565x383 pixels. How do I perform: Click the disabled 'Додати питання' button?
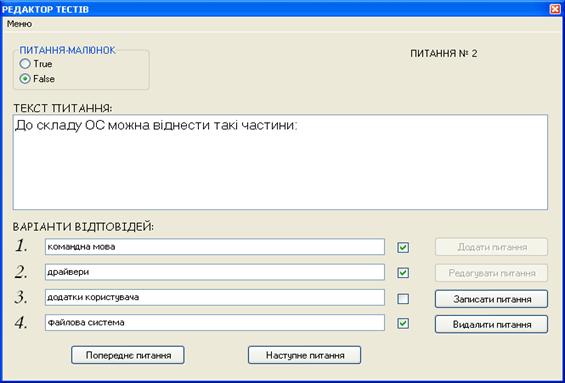(491, 247)
